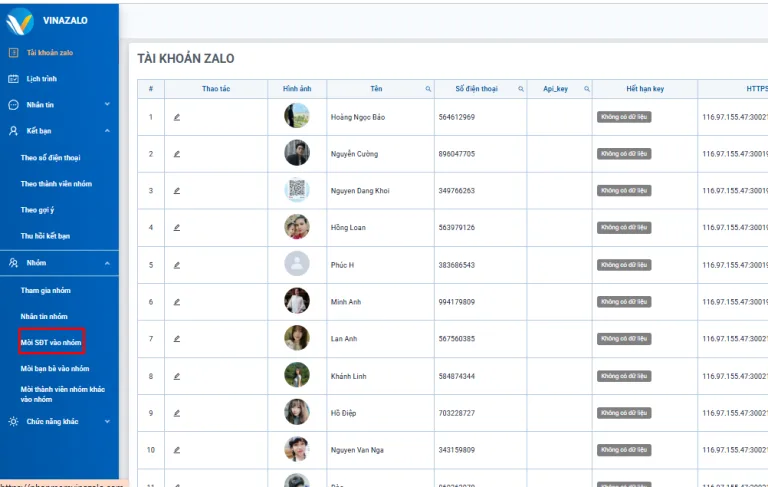The height and width of the screenshot is (487, 768).
Task: Open the Tài khoản zalo menu item
Action: [x=48, y=52]
